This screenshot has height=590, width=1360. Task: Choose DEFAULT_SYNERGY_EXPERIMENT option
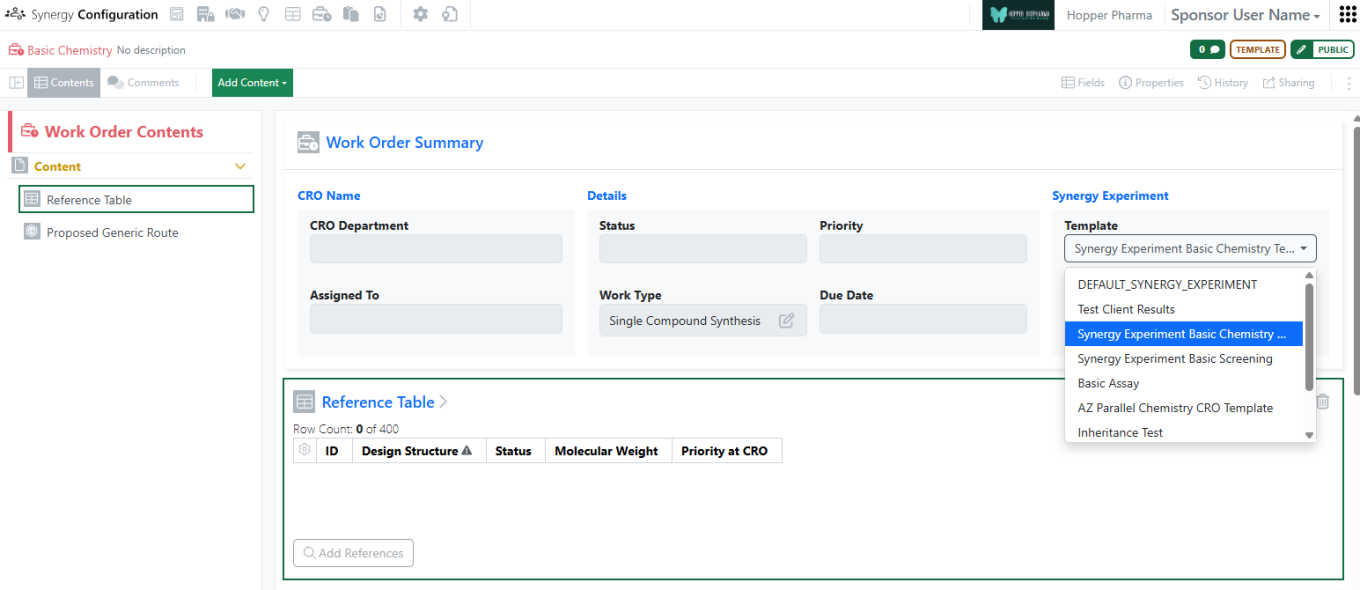coord(1184,284)
